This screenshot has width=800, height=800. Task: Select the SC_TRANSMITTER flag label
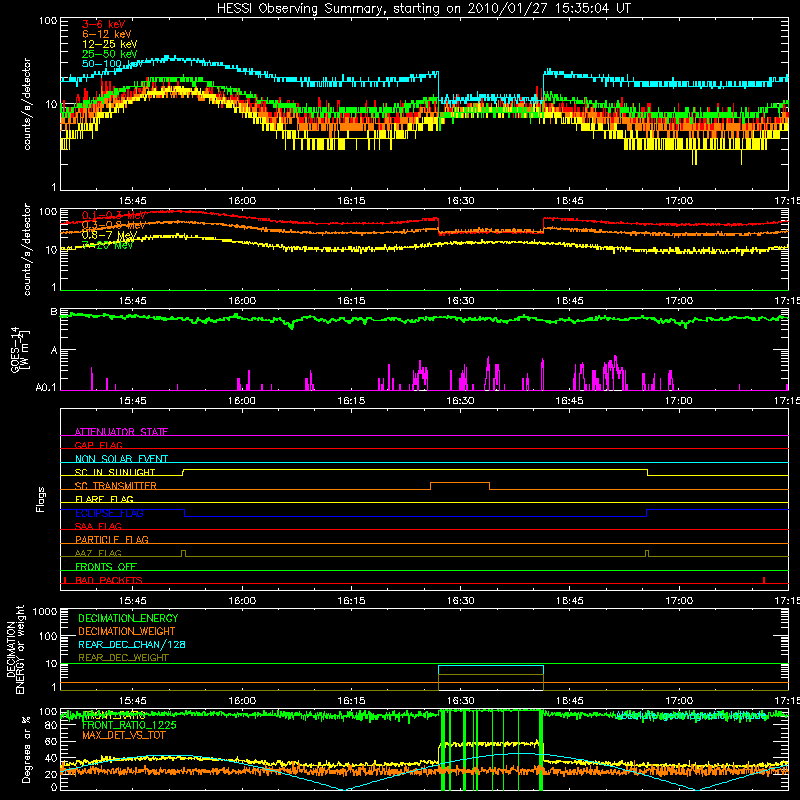coord(116,486)
